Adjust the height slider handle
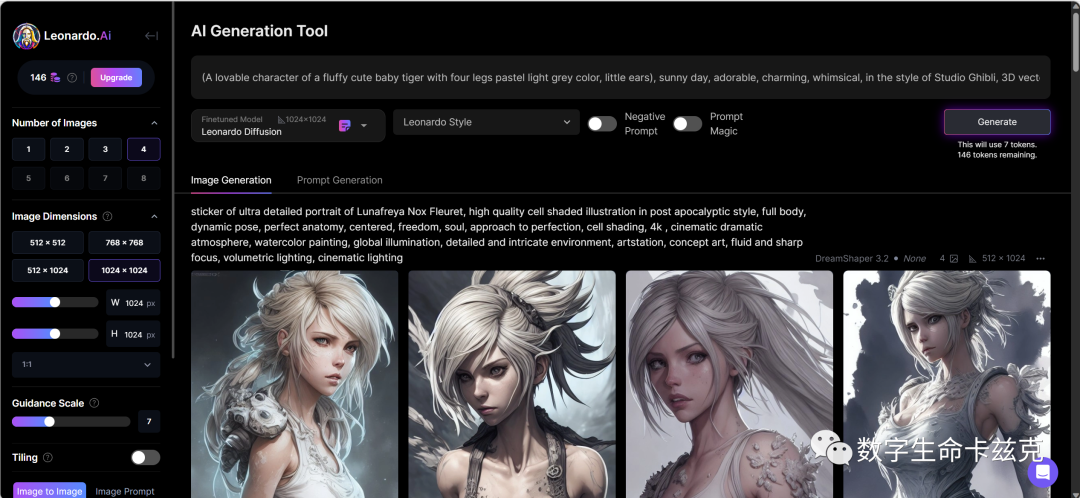Image resolution: width=1080 pixels, height=498 pixels. (54, 334)
